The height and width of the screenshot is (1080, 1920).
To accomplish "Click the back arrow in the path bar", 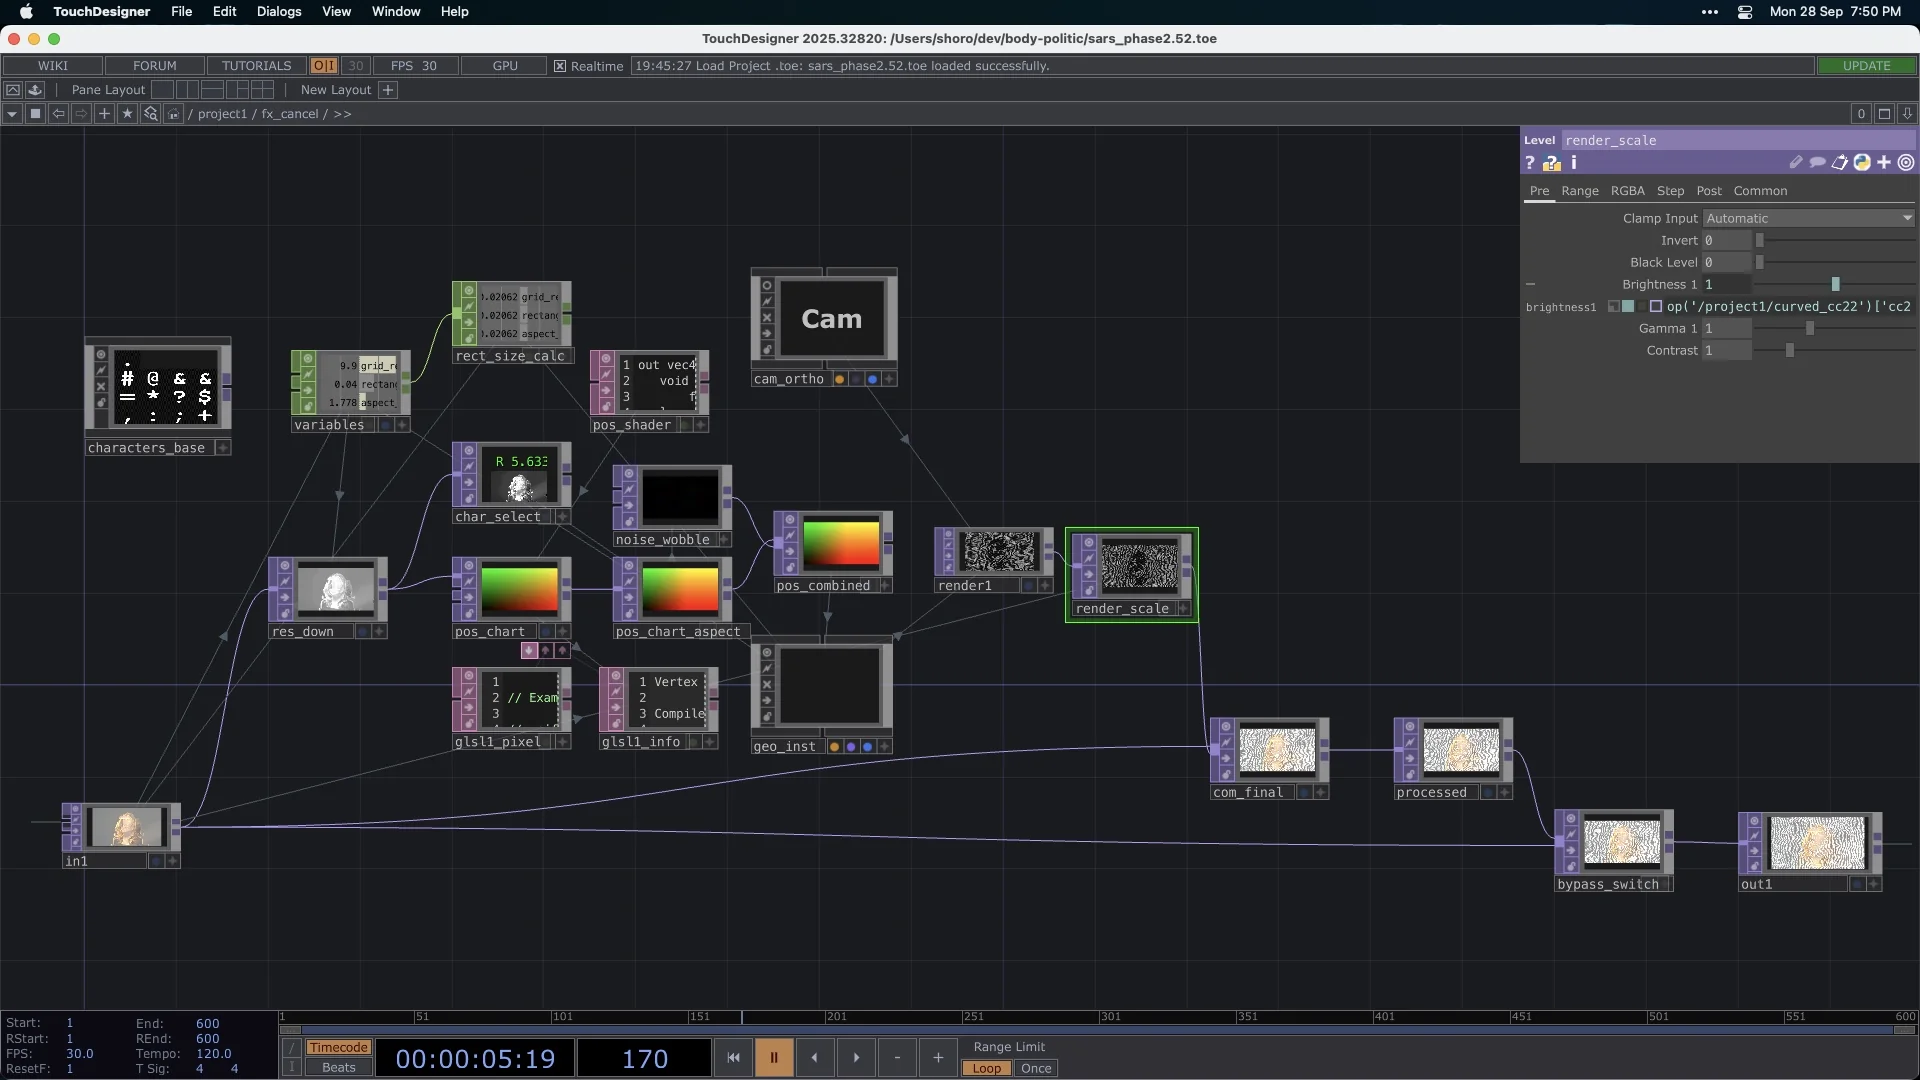I will pyautogui.click(x=58, y=114).
